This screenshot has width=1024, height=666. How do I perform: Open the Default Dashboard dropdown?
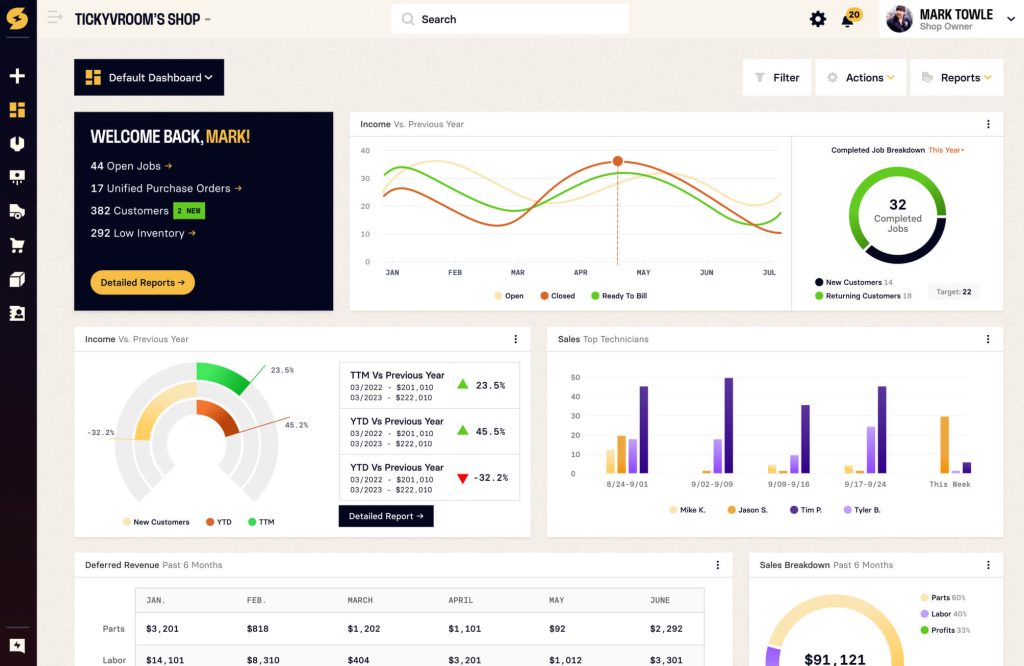[x=148, y=77]
